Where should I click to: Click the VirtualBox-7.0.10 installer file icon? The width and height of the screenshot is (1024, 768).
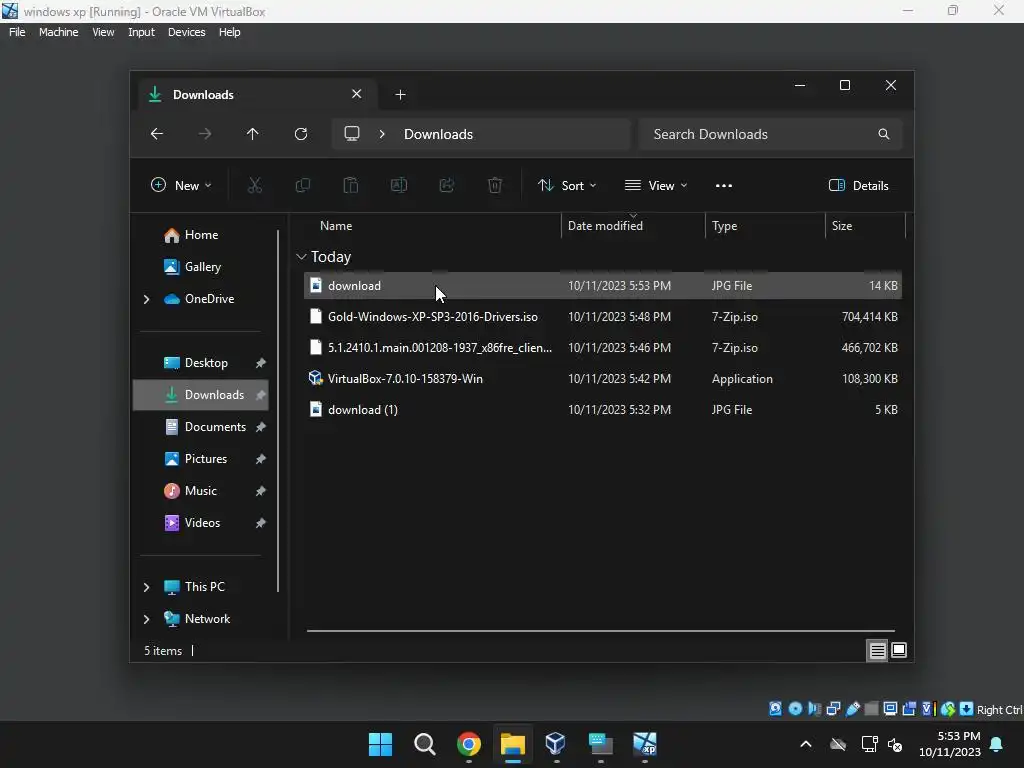click(315, 378)
